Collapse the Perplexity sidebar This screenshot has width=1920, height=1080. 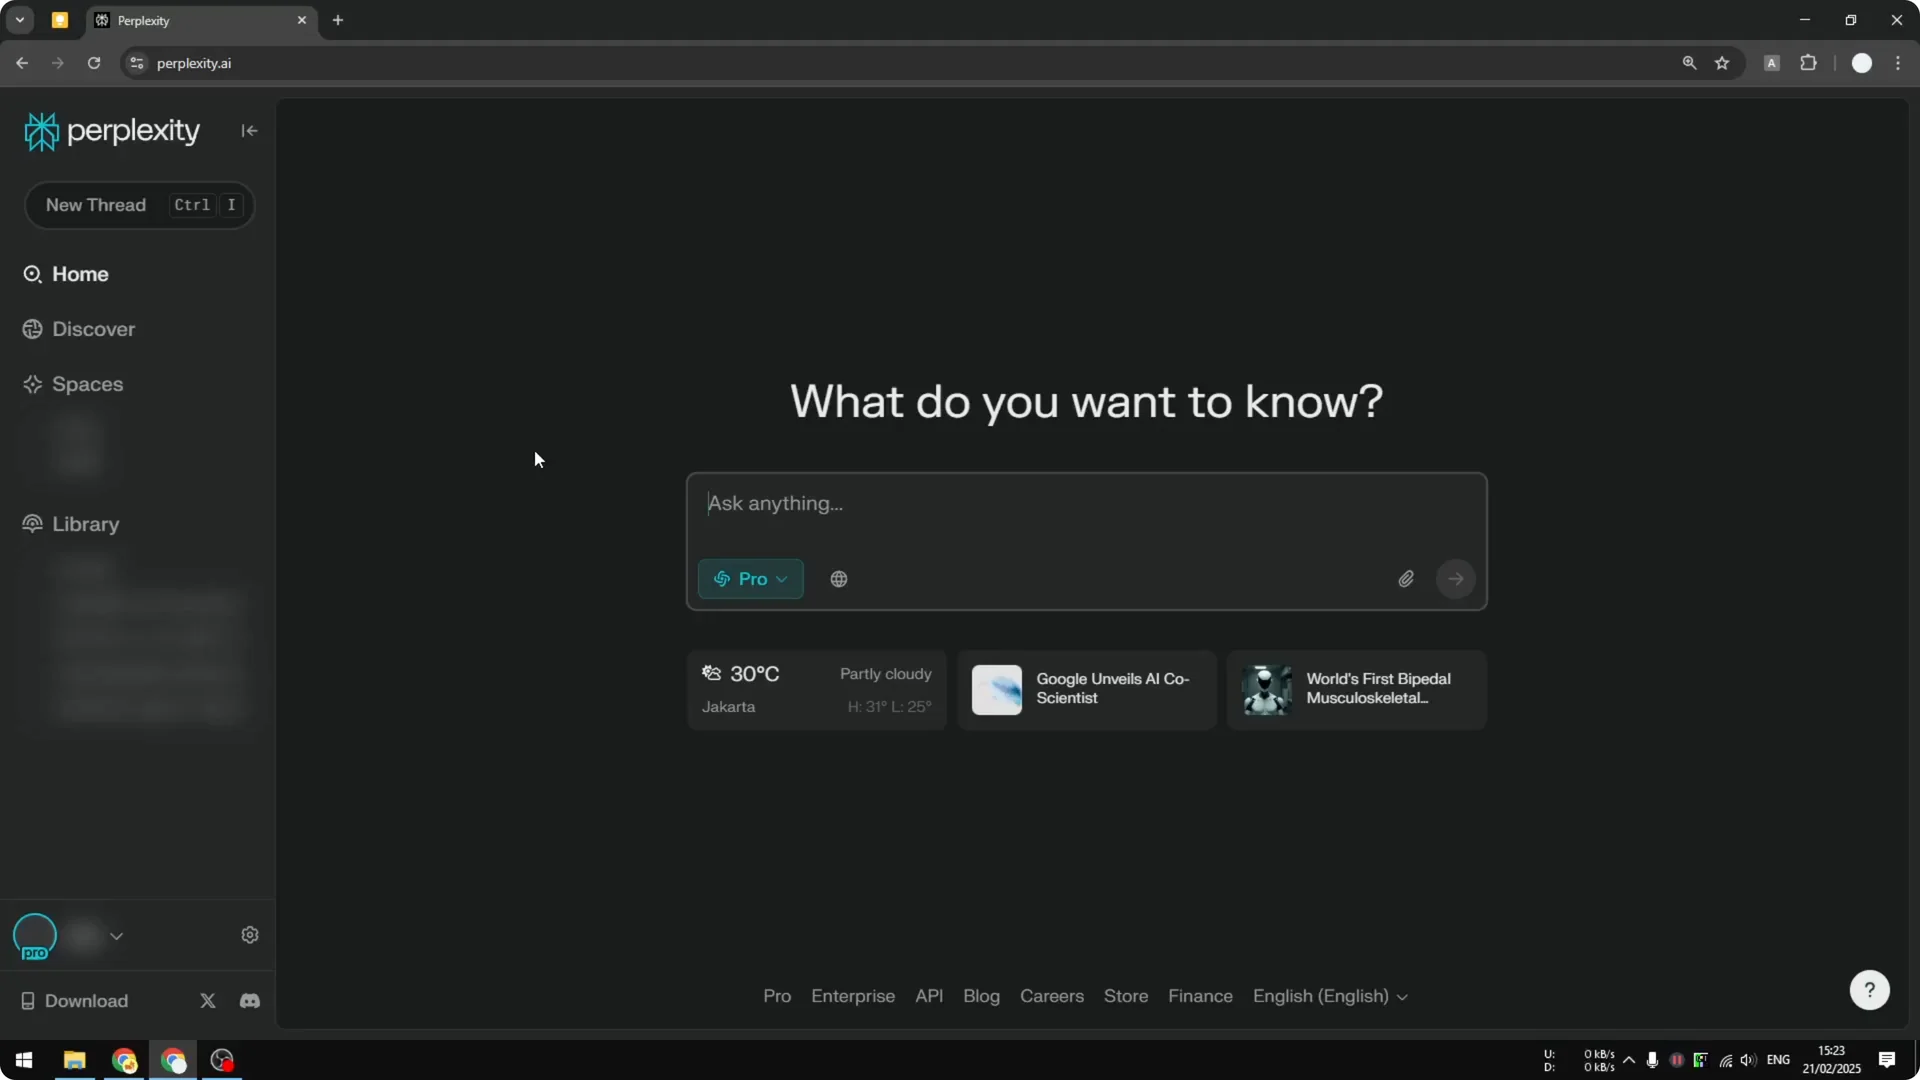tap(249, 131)
